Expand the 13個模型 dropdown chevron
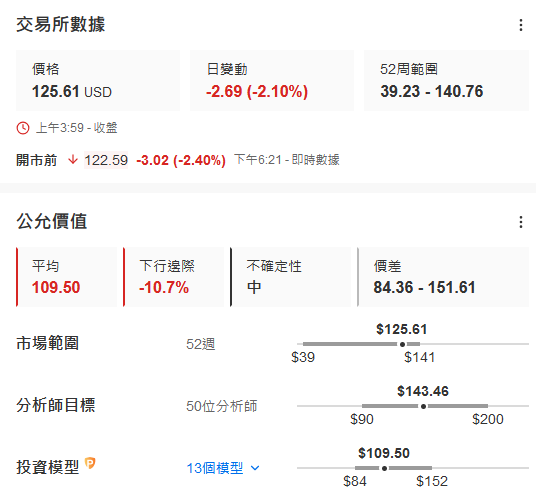Image resolution: width=536 pixels, height=496 pixels. (255, 468)
